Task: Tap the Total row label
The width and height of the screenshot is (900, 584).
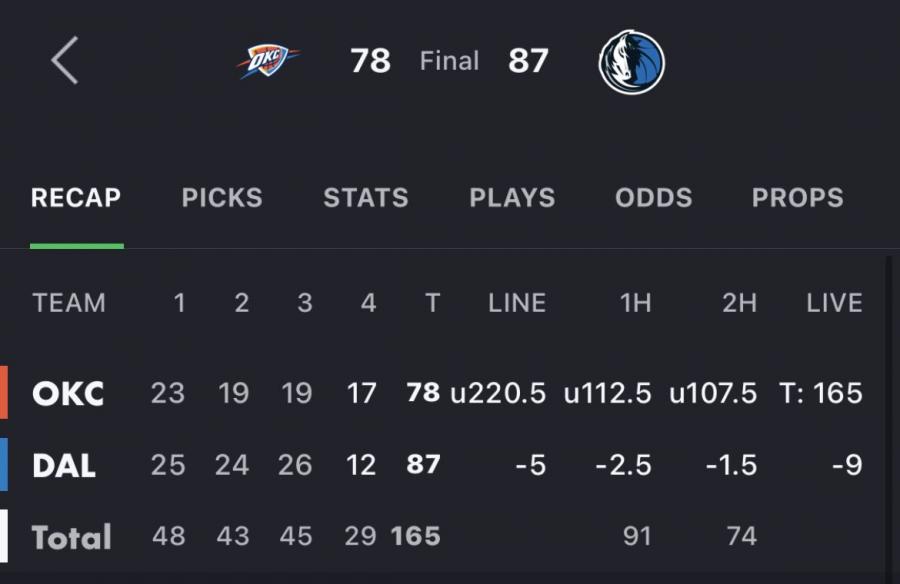Action: tap(71, 537)
